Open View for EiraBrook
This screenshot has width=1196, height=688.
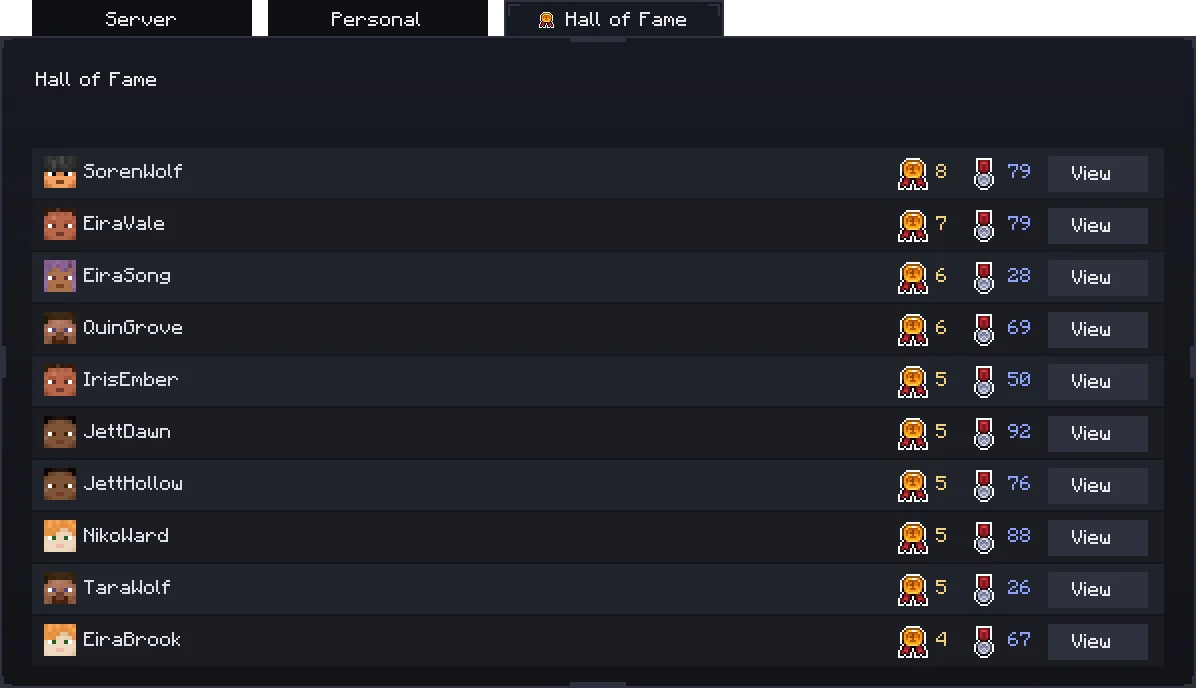(1097, 641)
